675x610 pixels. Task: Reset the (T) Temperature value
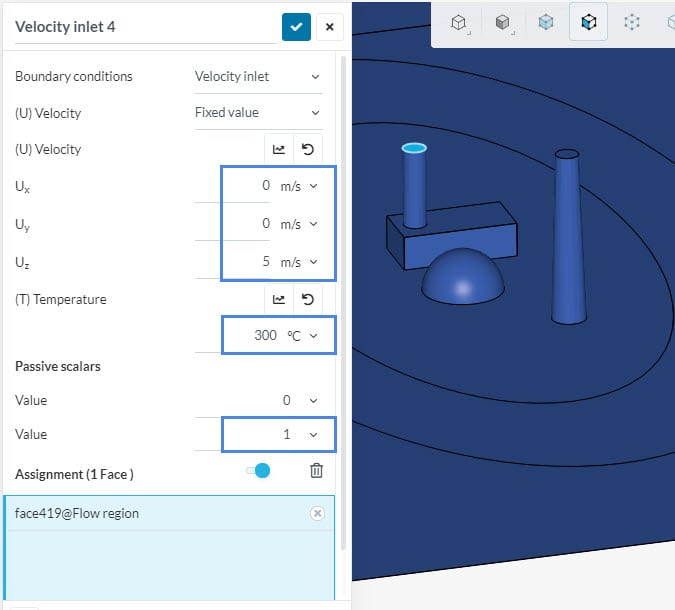(x=308, y=299)
